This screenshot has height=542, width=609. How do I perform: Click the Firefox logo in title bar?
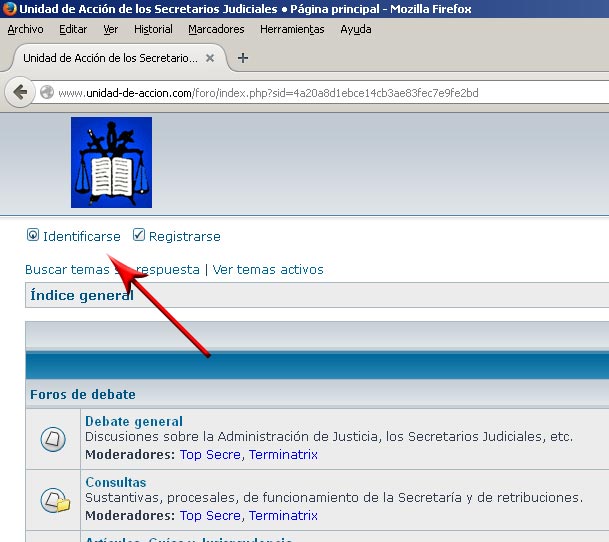pyautogui.click(x=9, y=9)
